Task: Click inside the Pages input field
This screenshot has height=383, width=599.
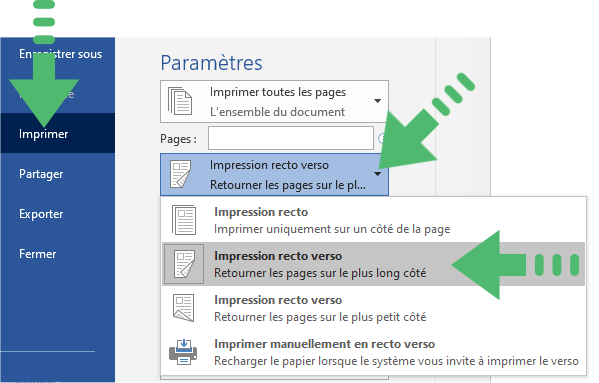Action: [x=291, y=138]
